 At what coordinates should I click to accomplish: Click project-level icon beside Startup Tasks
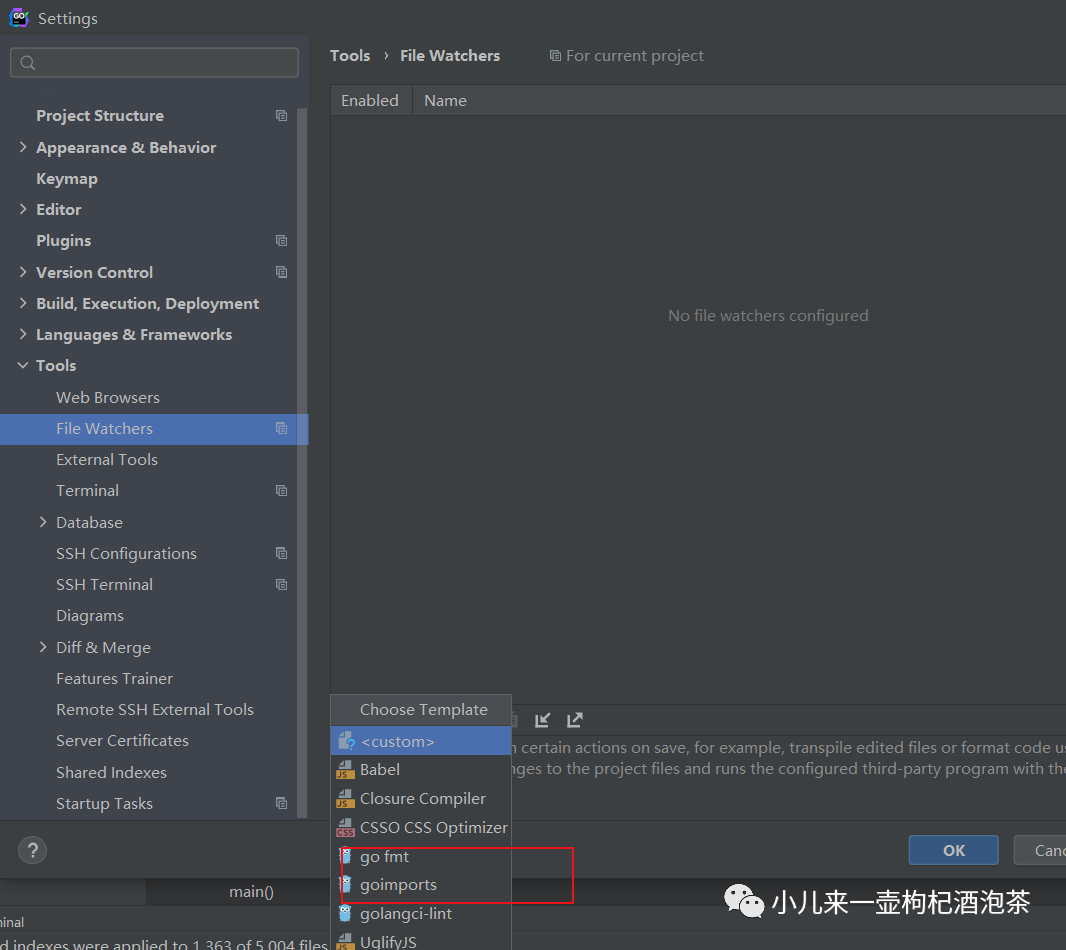(x=281, y=803)
